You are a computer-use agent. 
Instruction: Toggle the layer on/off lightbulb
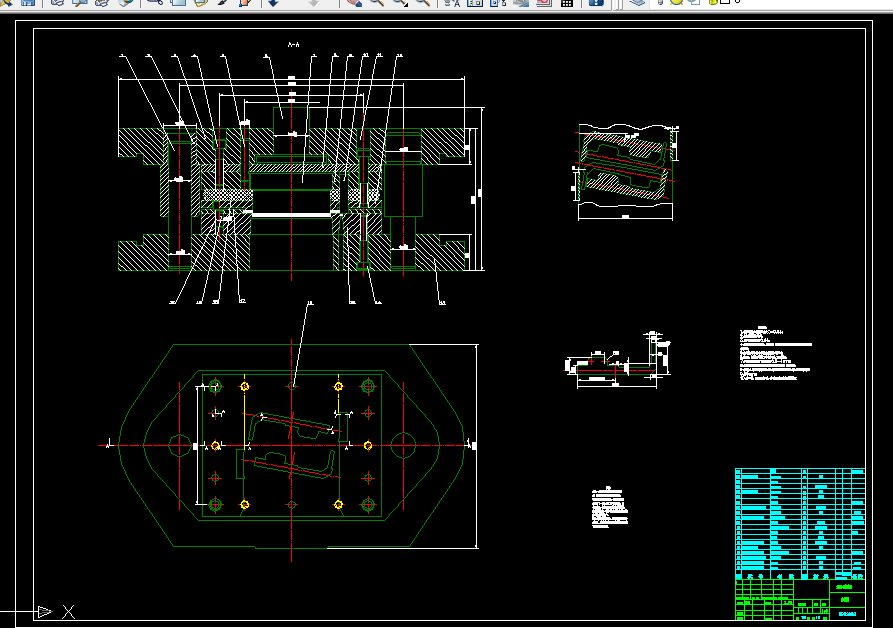[x=662, y=2]
